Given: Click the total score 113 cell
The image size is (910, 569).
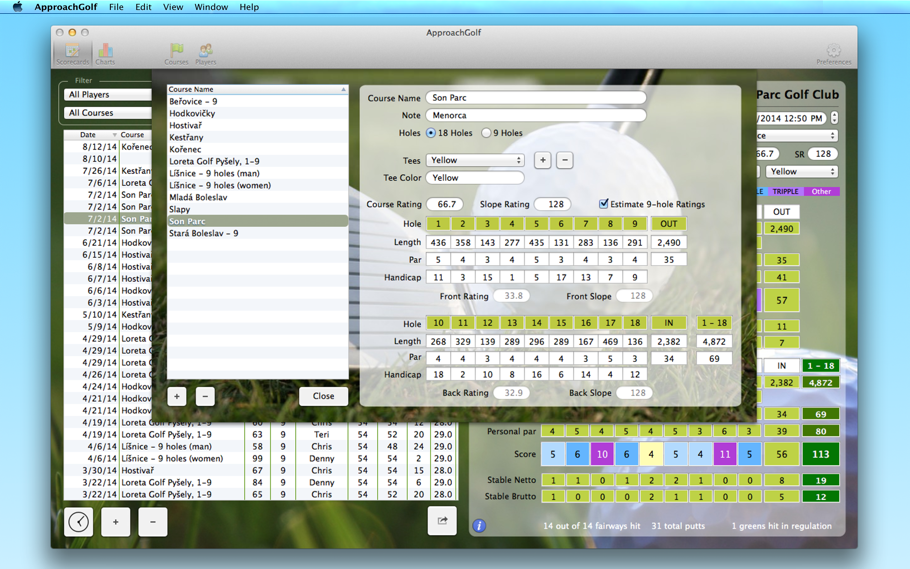Looking at the screenshot, I should (820, 455).
